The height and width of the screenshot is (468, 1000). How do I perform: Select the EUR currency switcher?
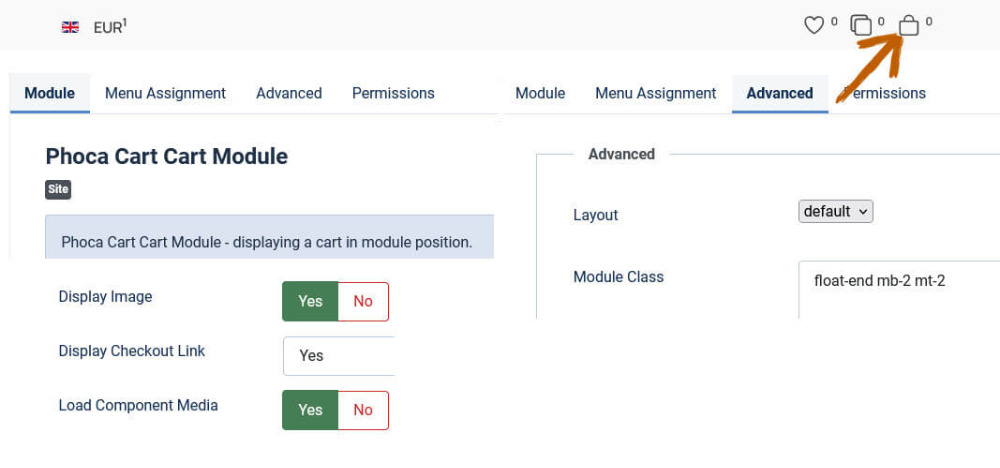tap(109, 27)
